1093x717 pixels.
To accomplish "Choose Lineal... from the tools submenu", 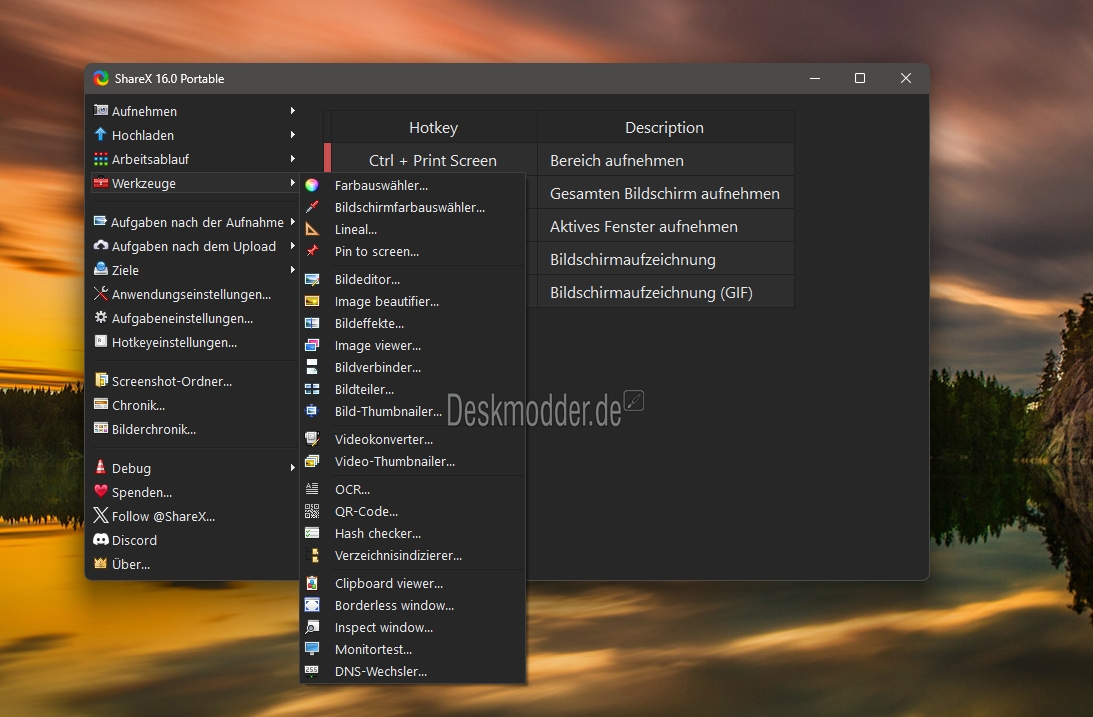I will pos(413,229).
